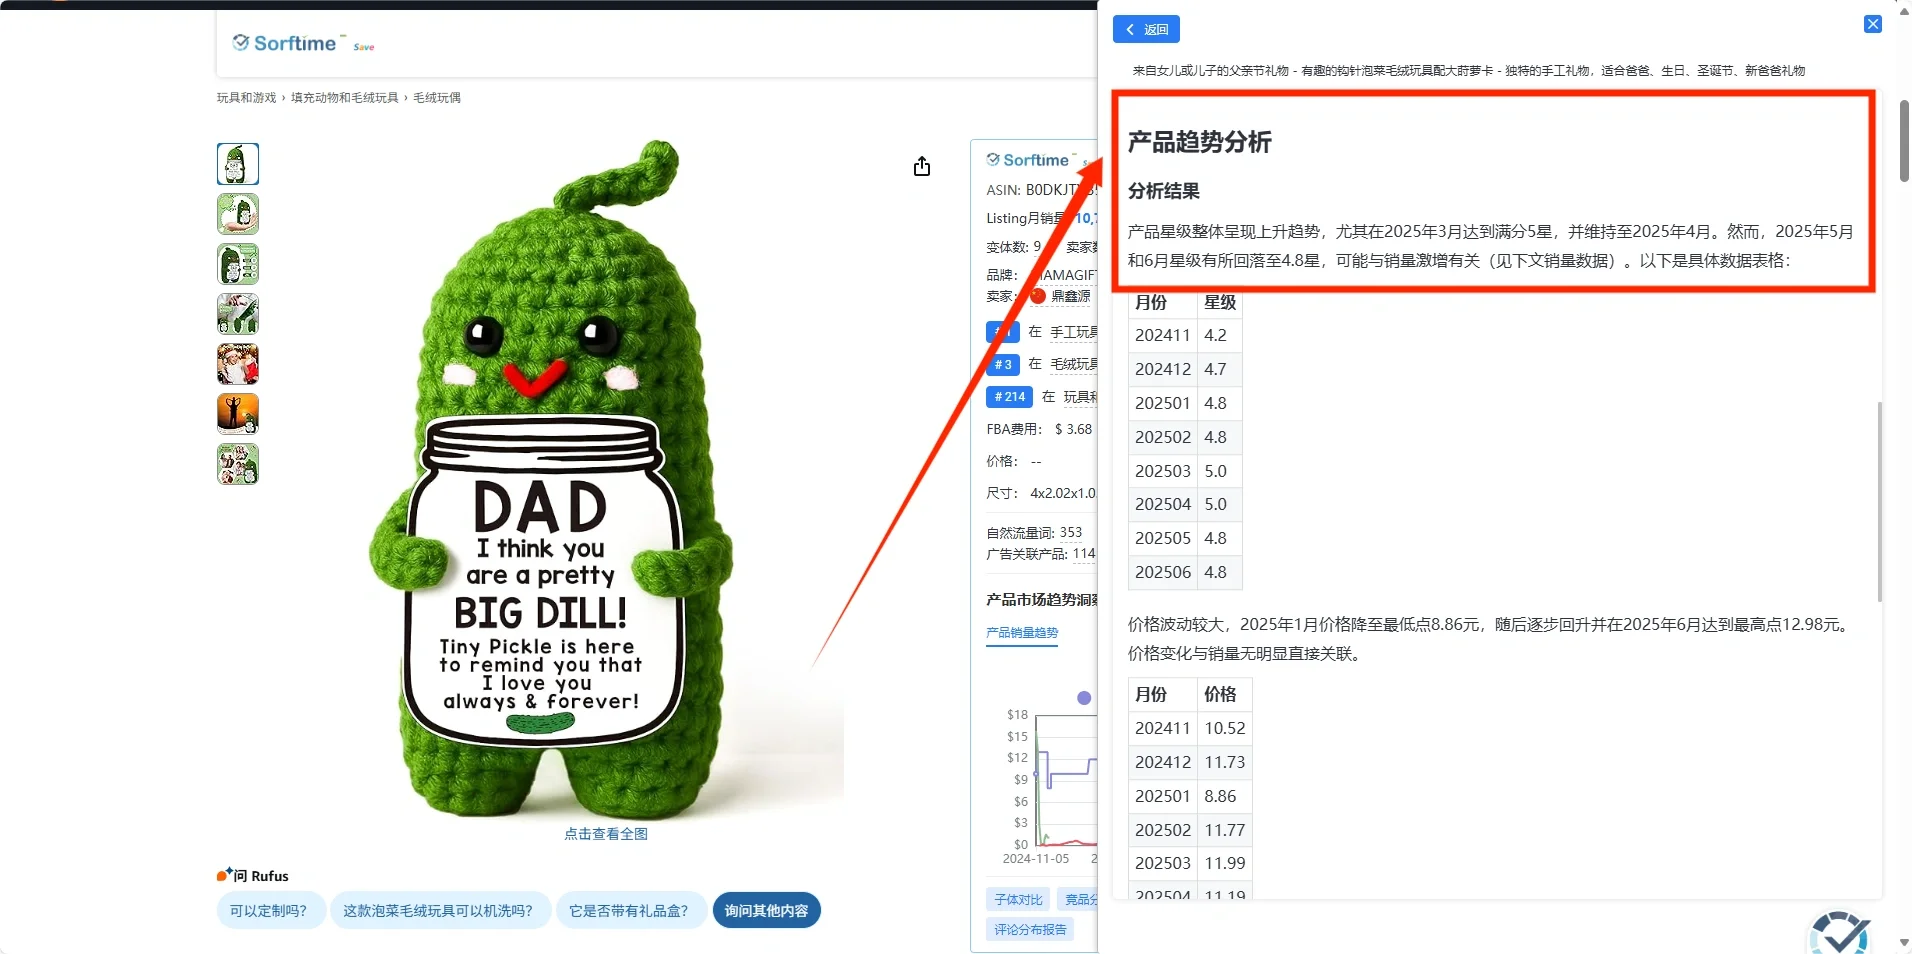The width and height of the screenshot is (1912, 954).
Task: Click the share icon above product image
Action: coord(922,166)
